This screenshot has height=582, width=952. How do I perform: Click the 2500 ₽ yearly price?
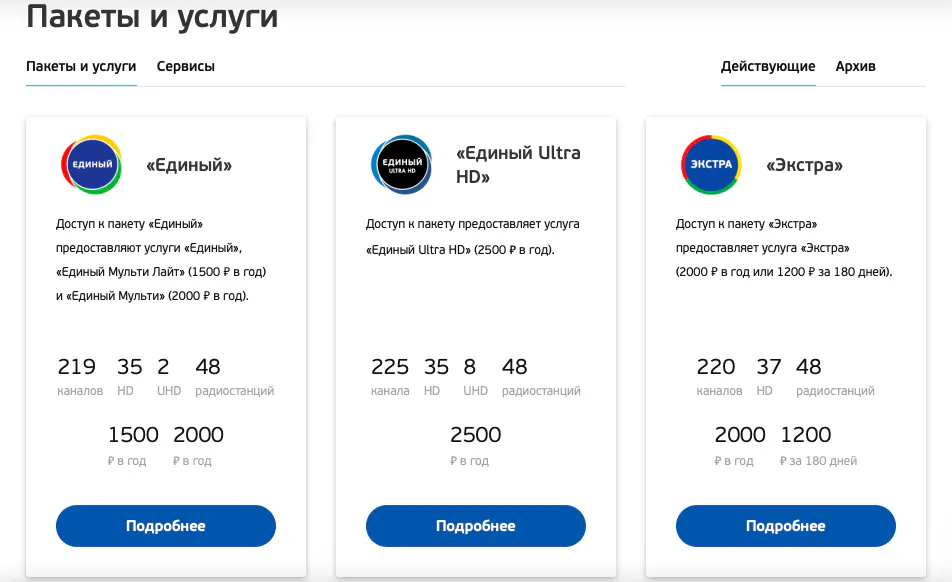pos(475,436)
